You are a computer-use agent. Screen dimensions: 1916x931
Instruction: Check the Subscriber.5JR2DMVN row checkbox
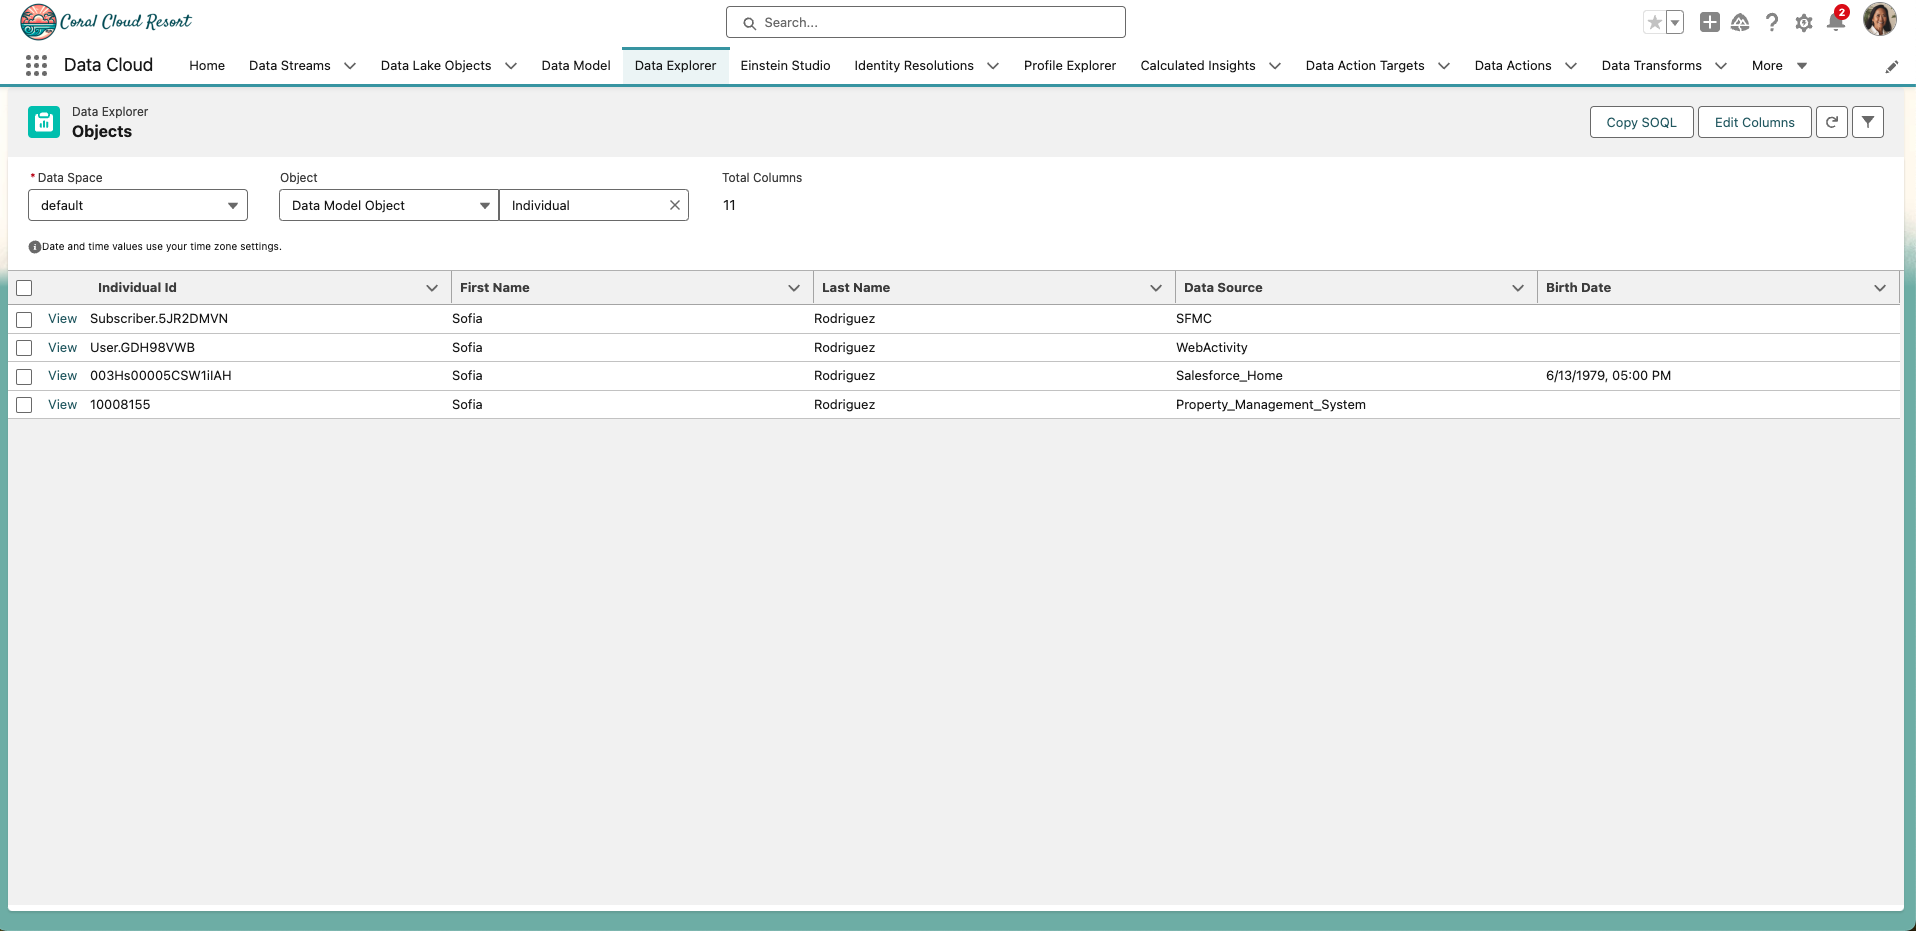point(25,320)
